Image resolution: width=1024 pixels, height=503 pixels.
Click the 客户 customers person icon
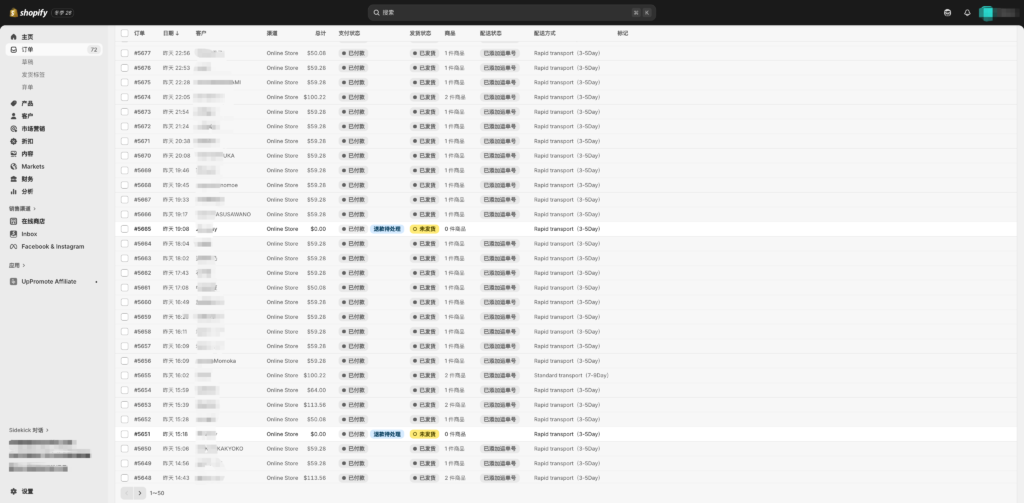[x=14, y=116]
